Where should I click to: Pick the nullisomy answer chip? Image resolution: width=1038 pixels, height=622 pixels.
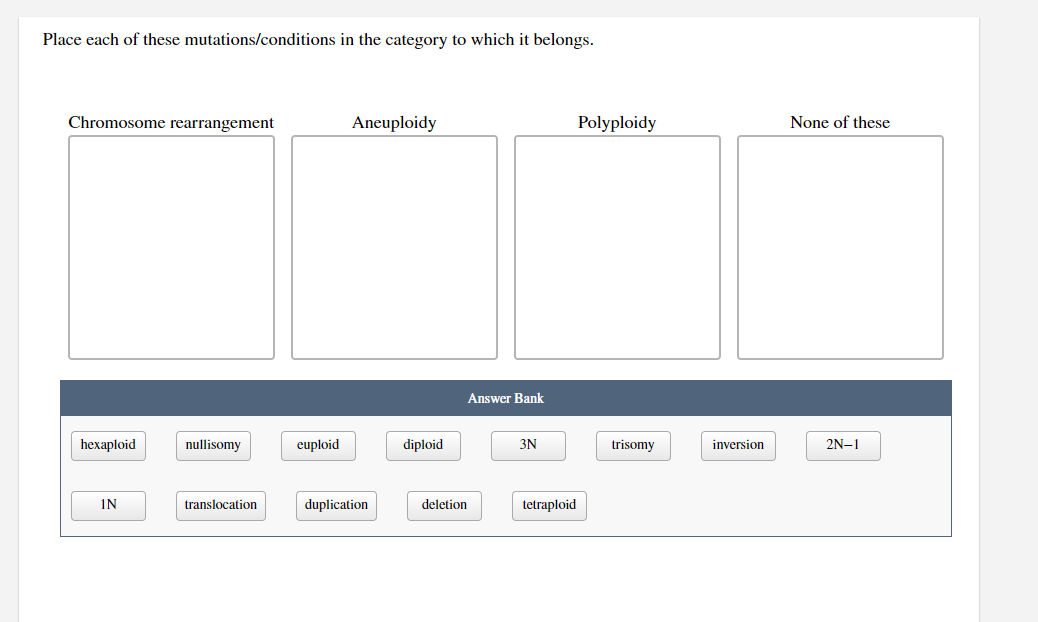[x=213, y=445]
